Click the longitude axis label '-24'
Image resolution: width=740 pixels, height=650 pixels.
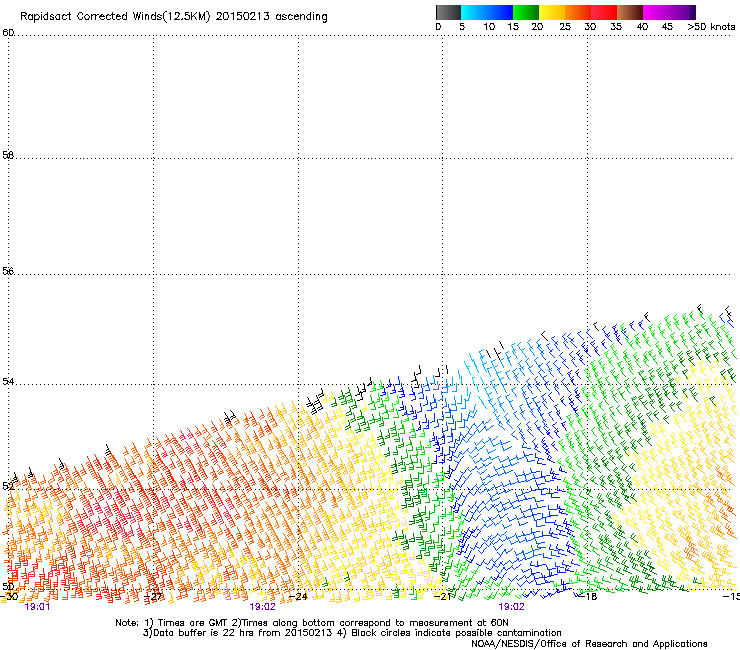(298, 597)
